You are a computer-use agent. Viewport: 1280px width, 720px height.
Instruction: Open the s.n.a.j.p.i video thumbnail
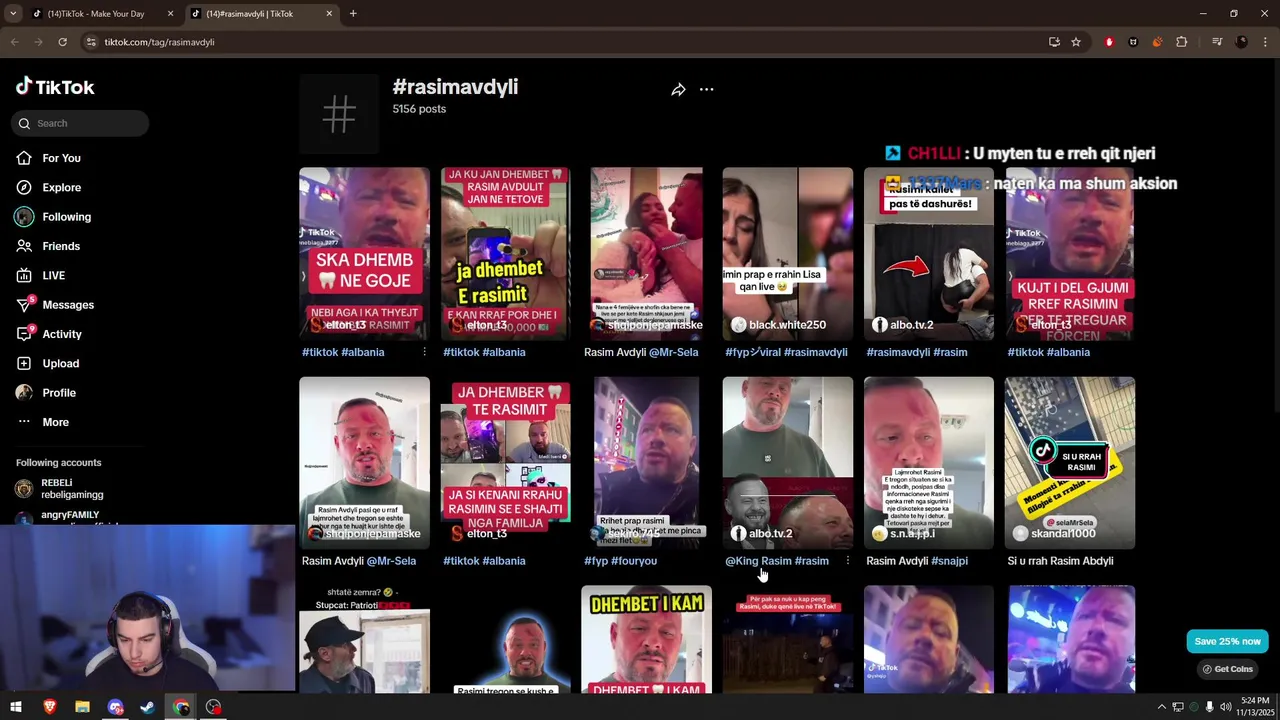(x=928, y=463)
